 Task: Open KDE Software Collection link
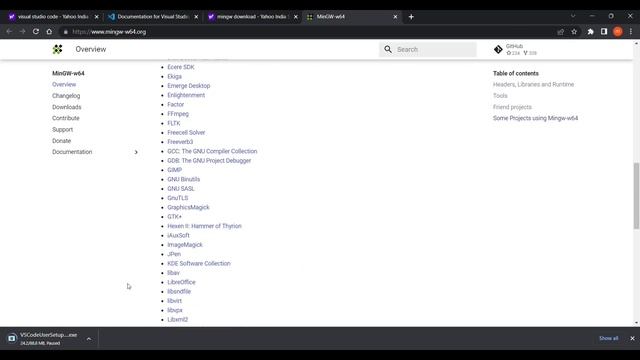tap(199, 264)
